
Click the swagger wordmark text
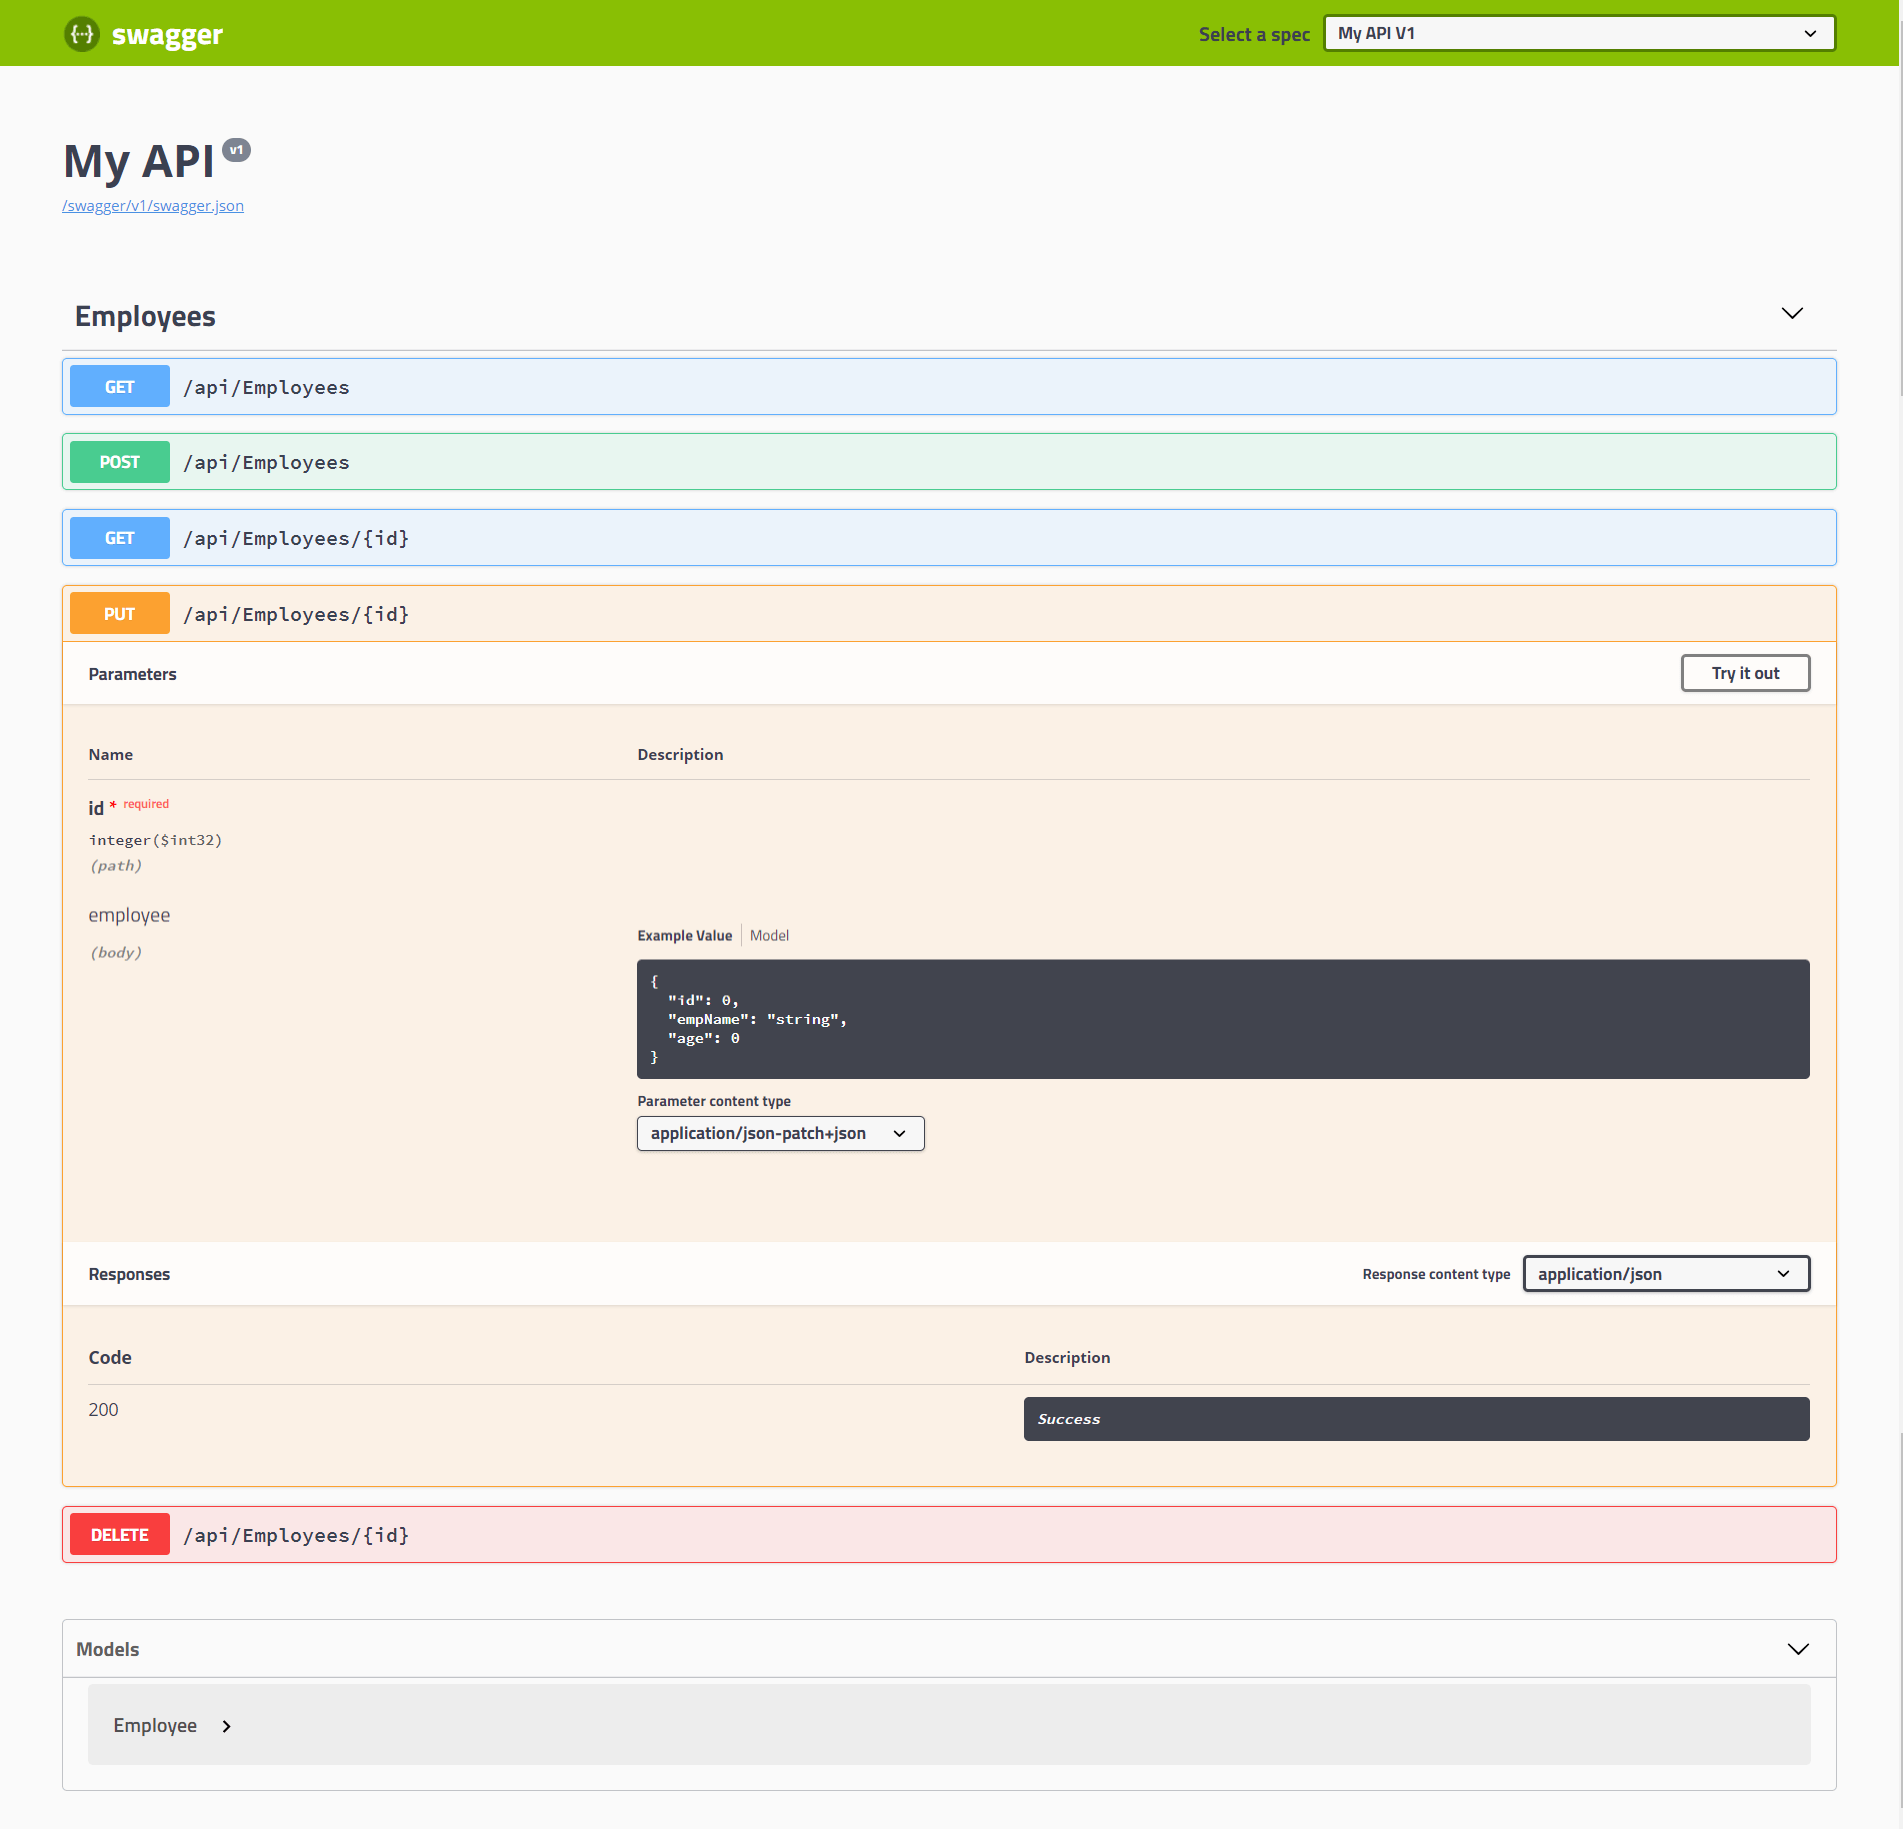coord(167,36)
